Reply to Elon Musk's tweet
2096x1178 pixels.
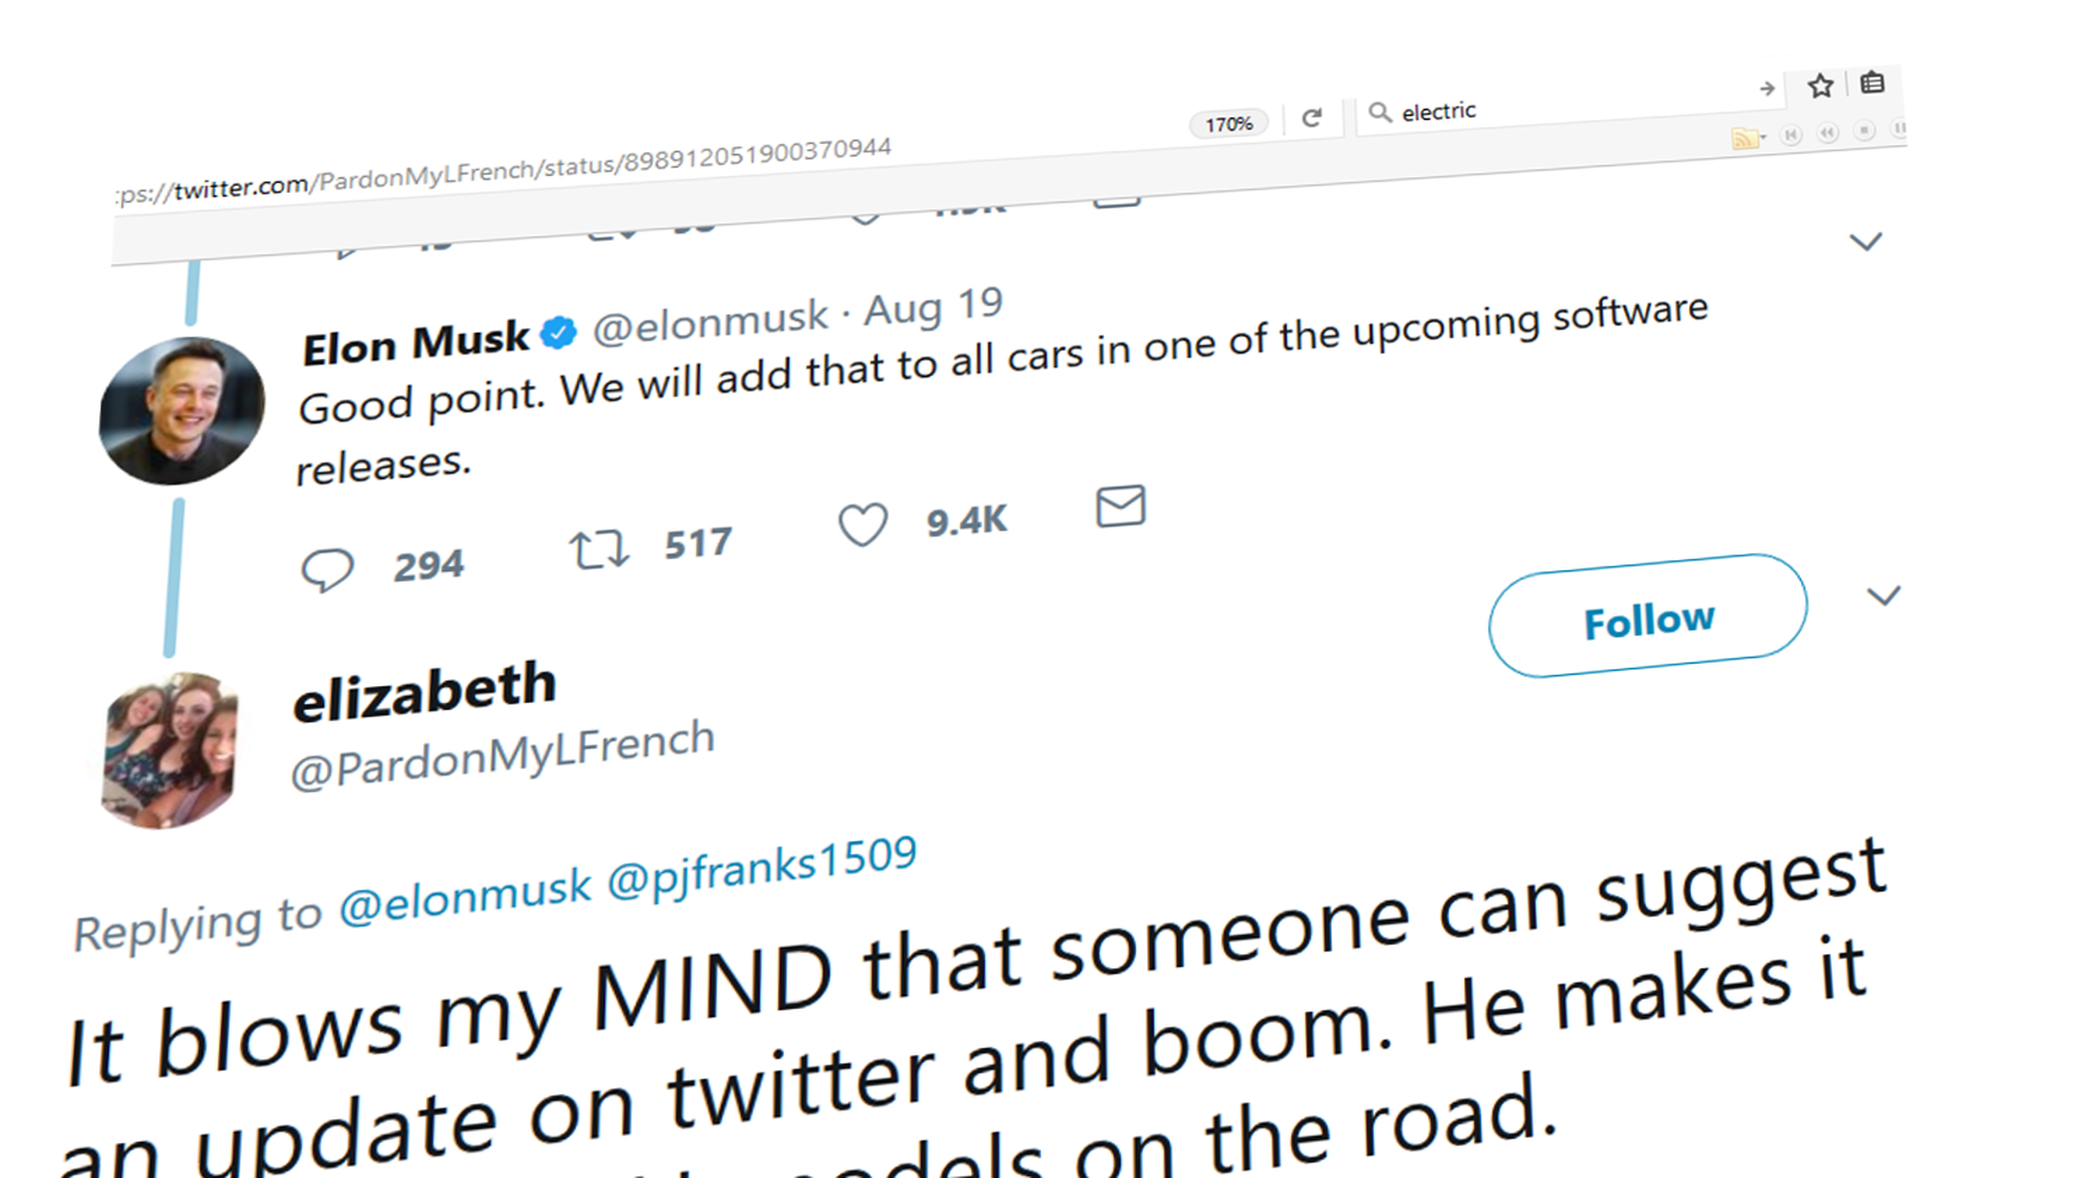click(x=327, y=570)
